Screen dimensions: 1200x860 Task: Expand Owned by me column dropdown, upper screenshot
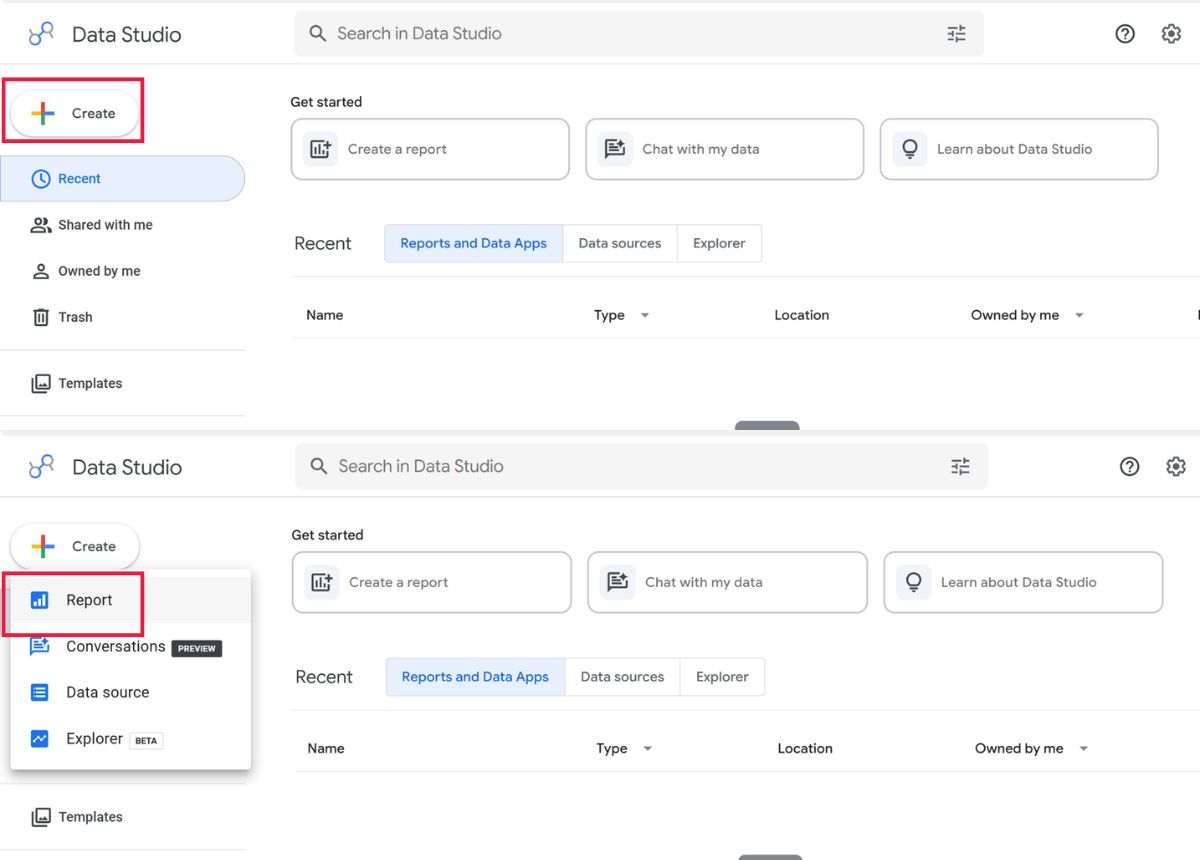[1079, 315]
